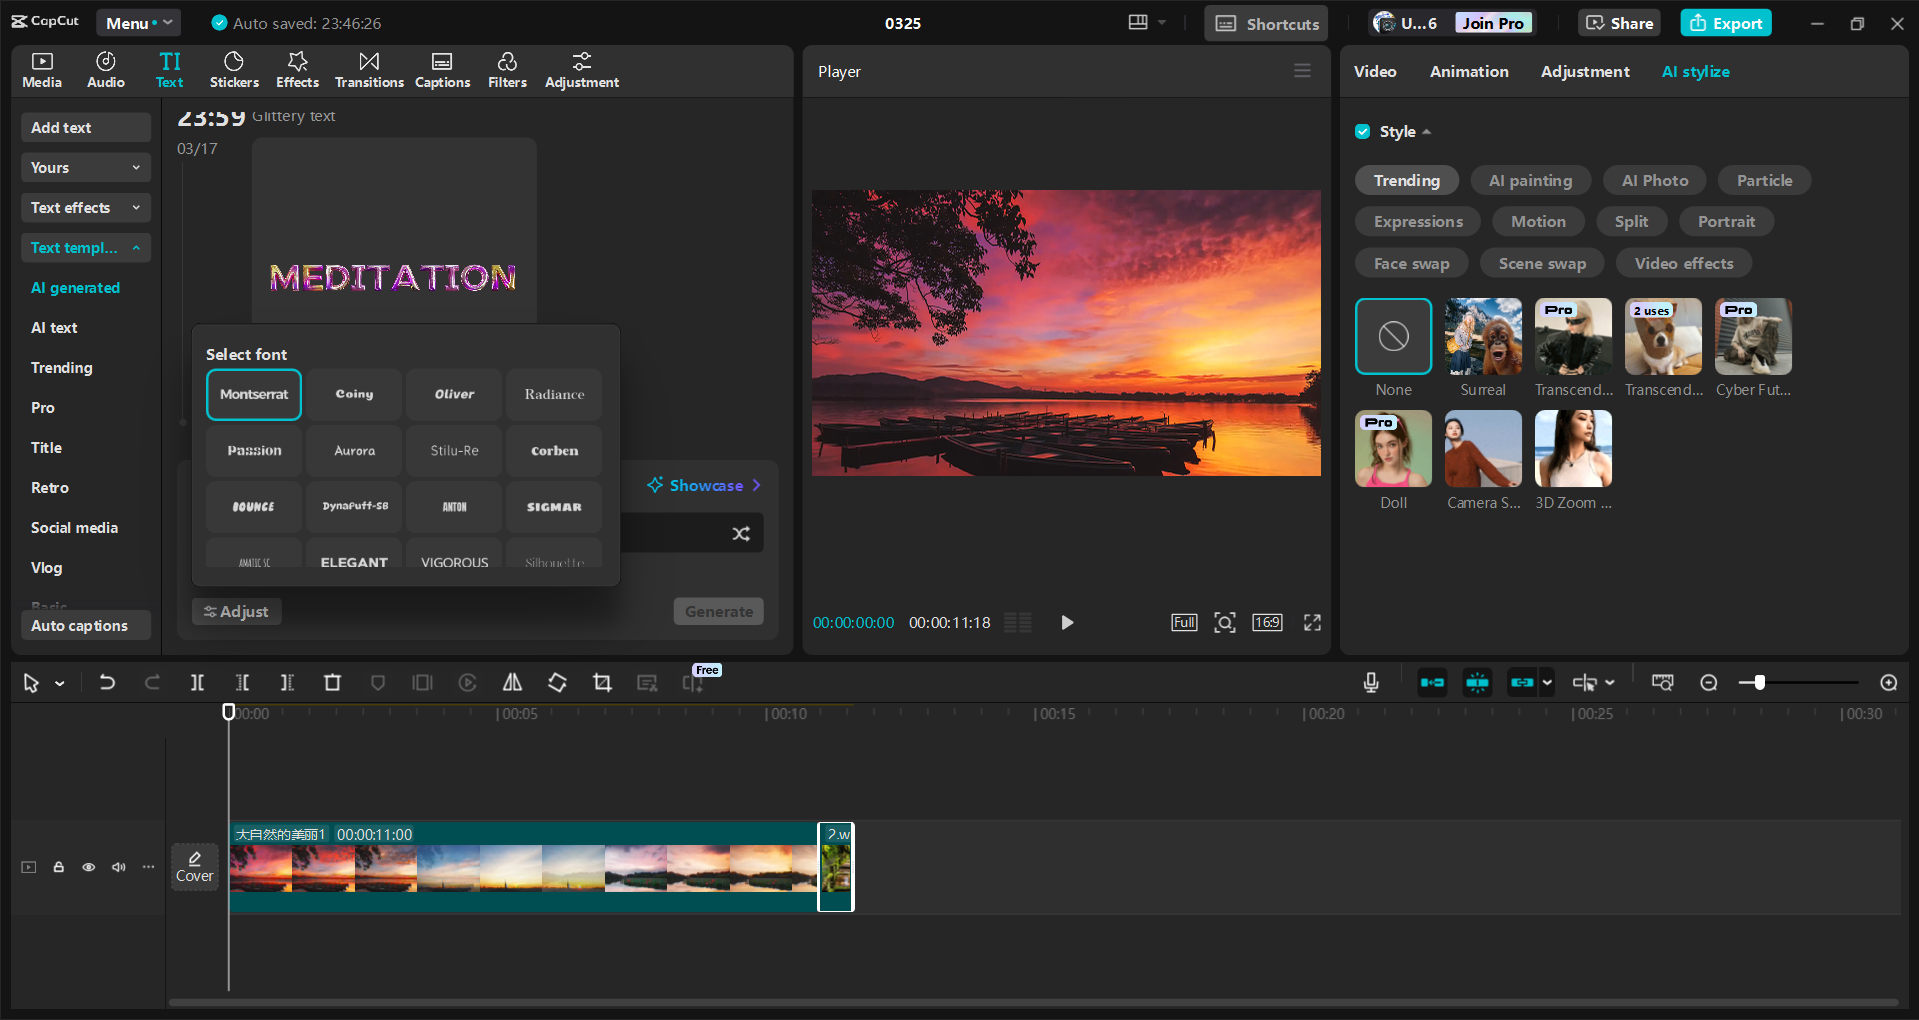The image size is (1919, 1020).
Task: Open the Yours dropdown in the text sidebar
Action: [x=85, y=167]
